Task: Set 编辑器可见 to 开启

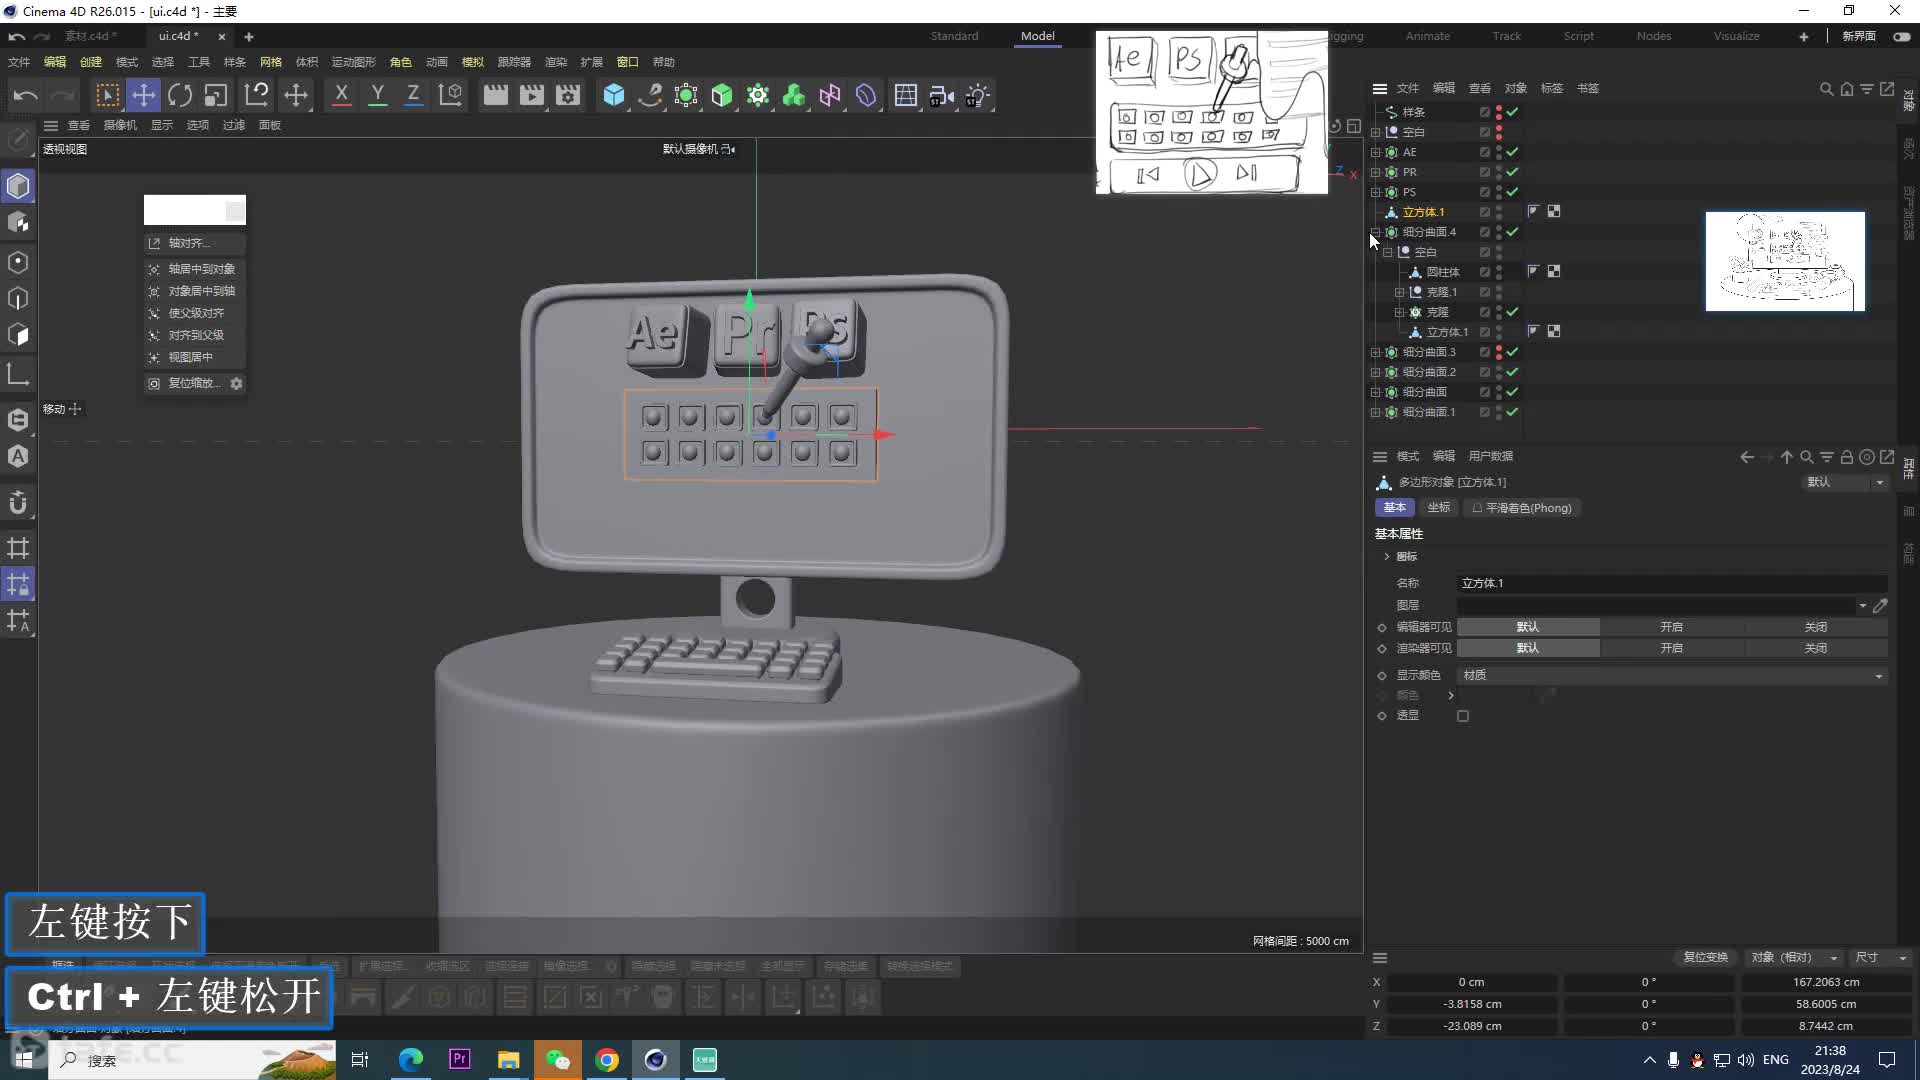Action: pos(1671,627)
